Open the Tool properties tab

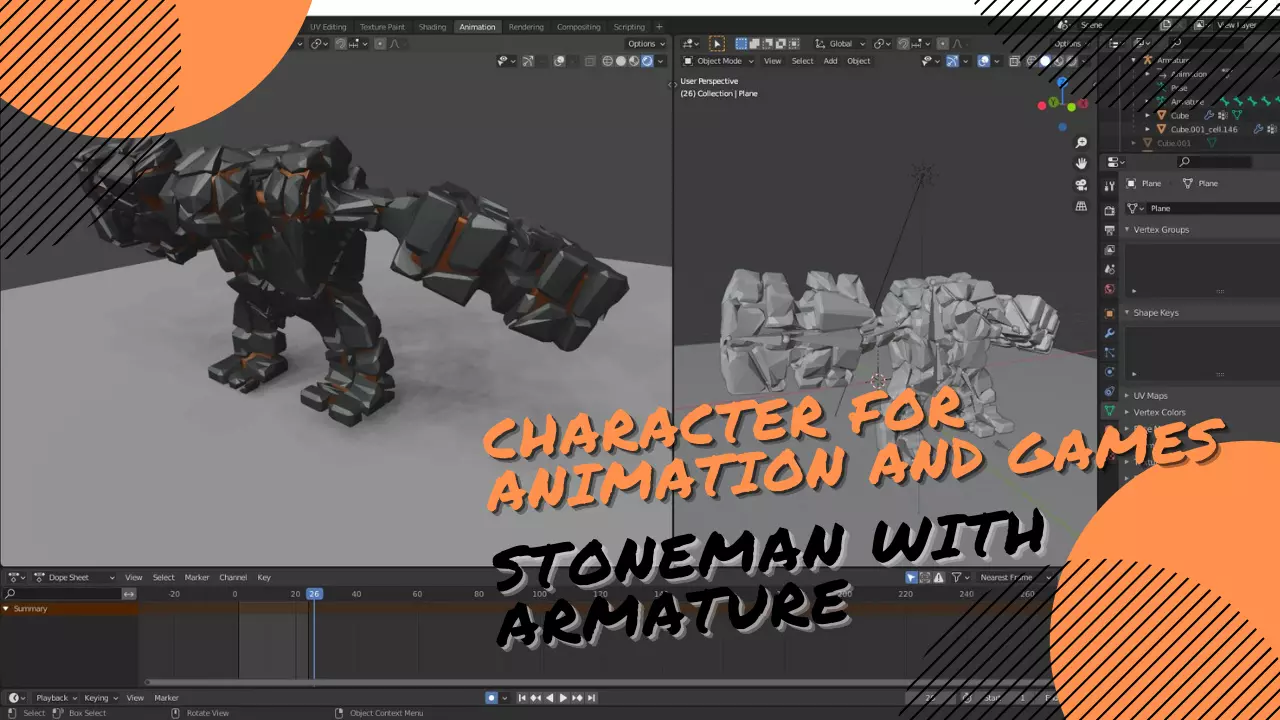(1109, 186)
